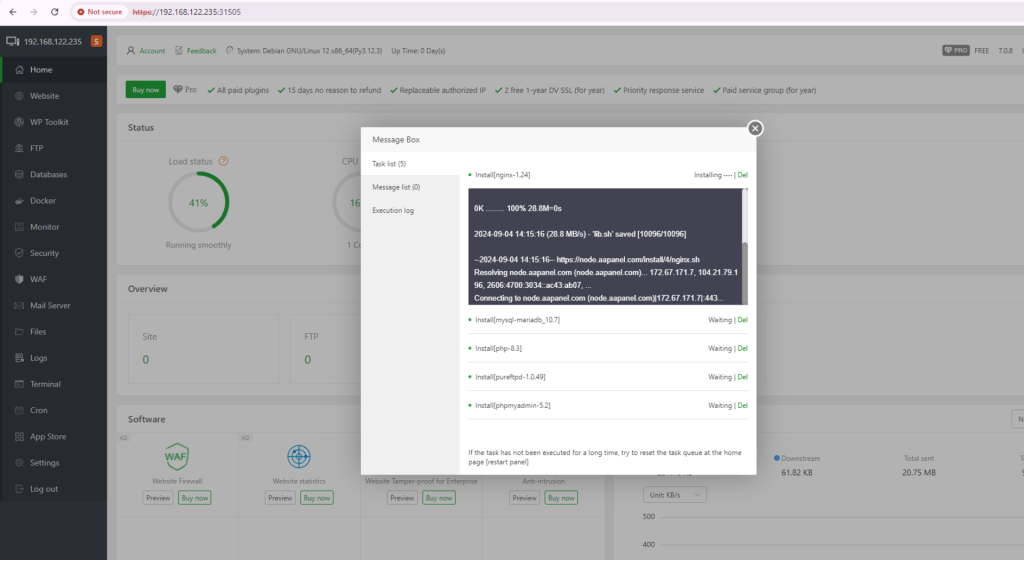This screenshot has height=576, width=1024.
Task: Click the Home icon in sidebar
Action: point(19,70)
